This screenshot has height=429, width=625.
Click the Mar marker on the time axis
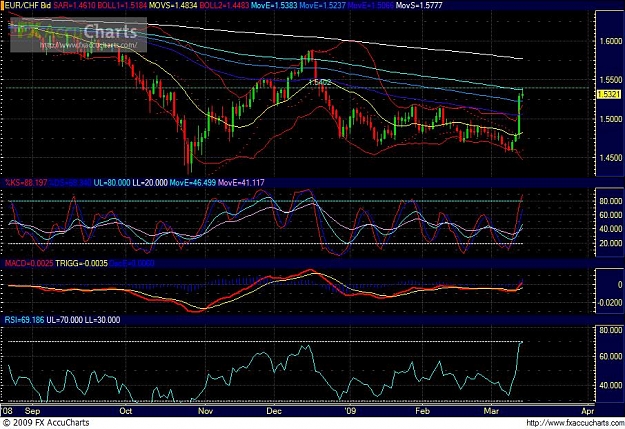[x=491, y=411]
